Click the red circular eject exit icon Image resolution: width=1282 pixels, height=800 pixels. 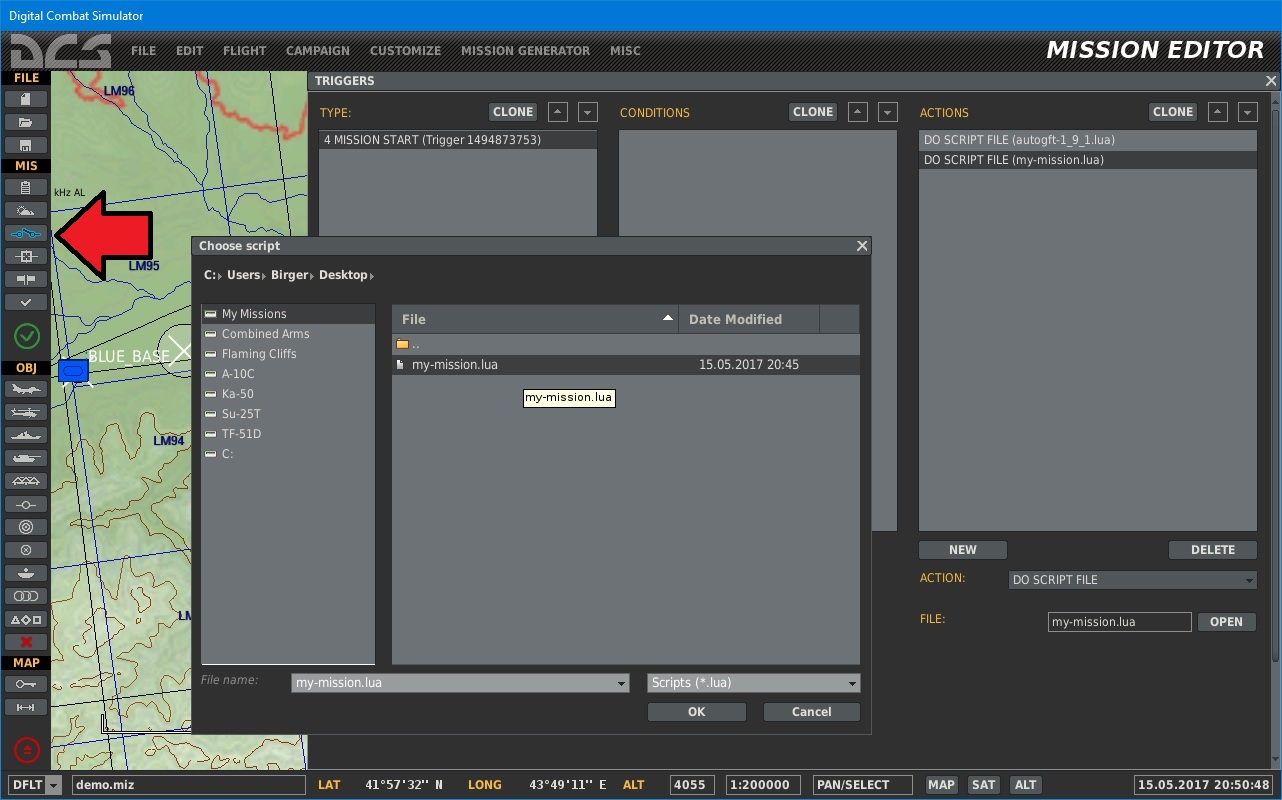point(27,749)
